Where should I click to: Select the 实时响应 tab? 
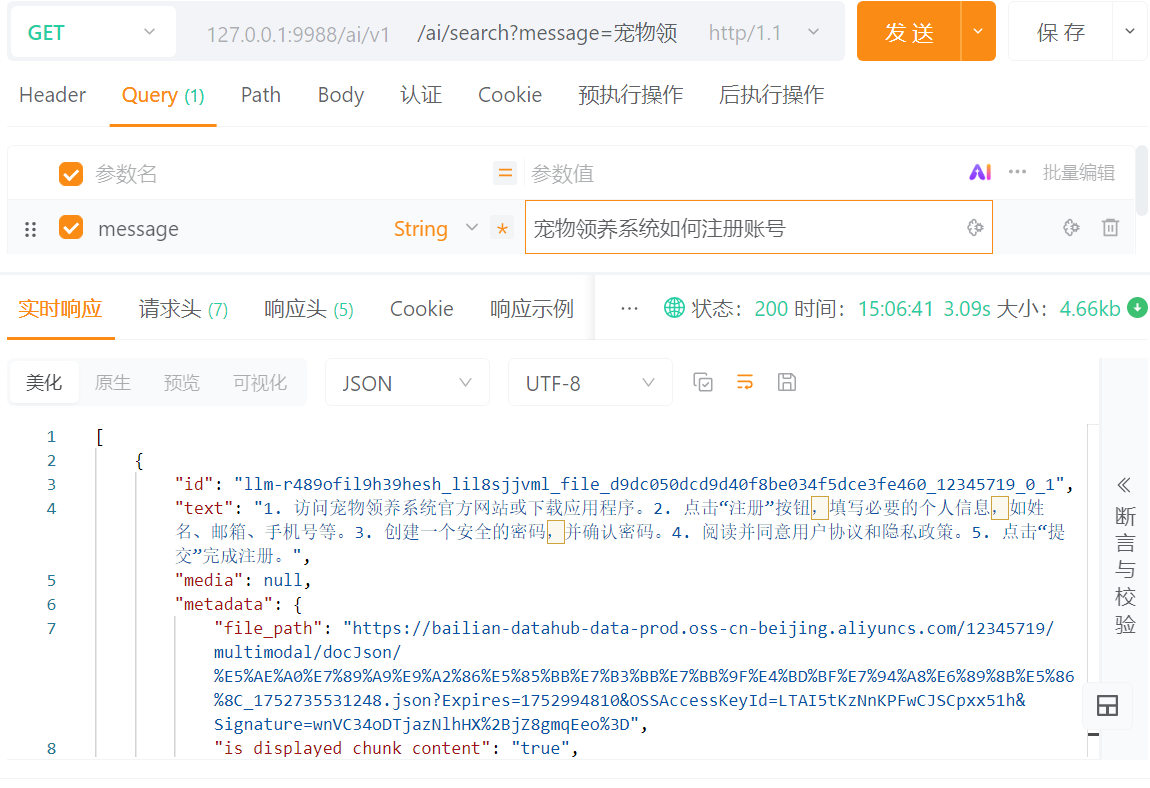pyautogui.click(x=60, y=309)
